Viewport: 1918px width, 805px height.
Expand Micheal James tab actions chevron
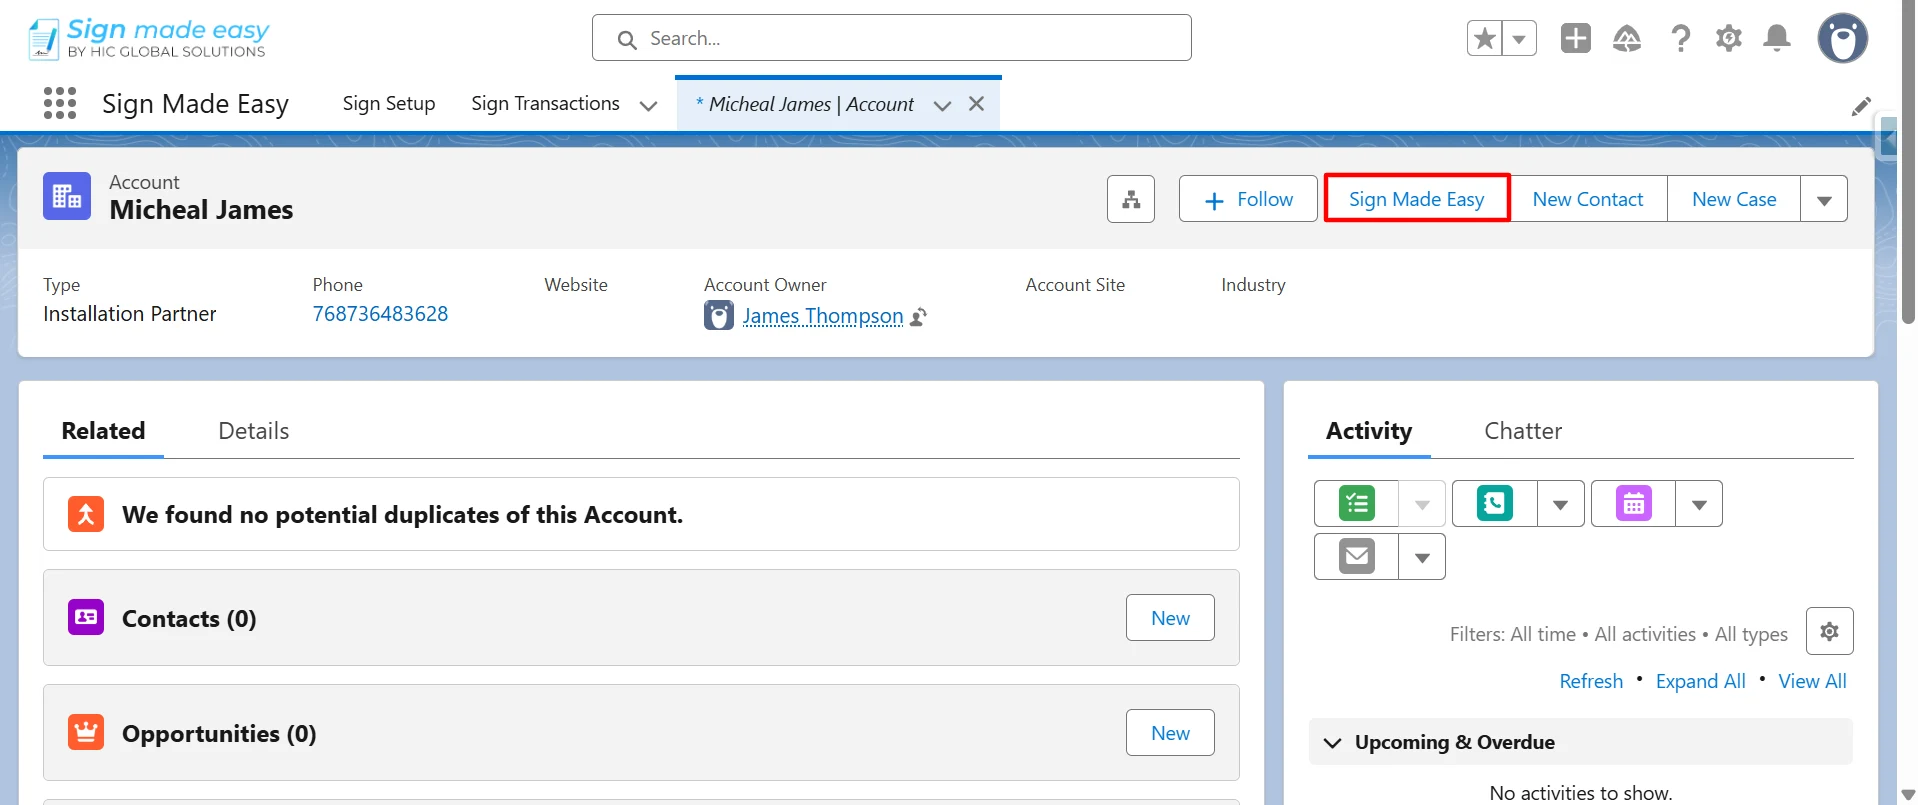click(x=942, y=105)
